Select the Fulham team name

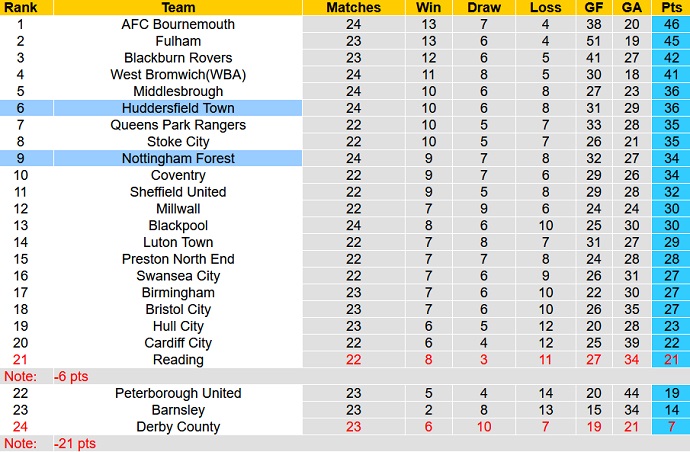[178, 41]
